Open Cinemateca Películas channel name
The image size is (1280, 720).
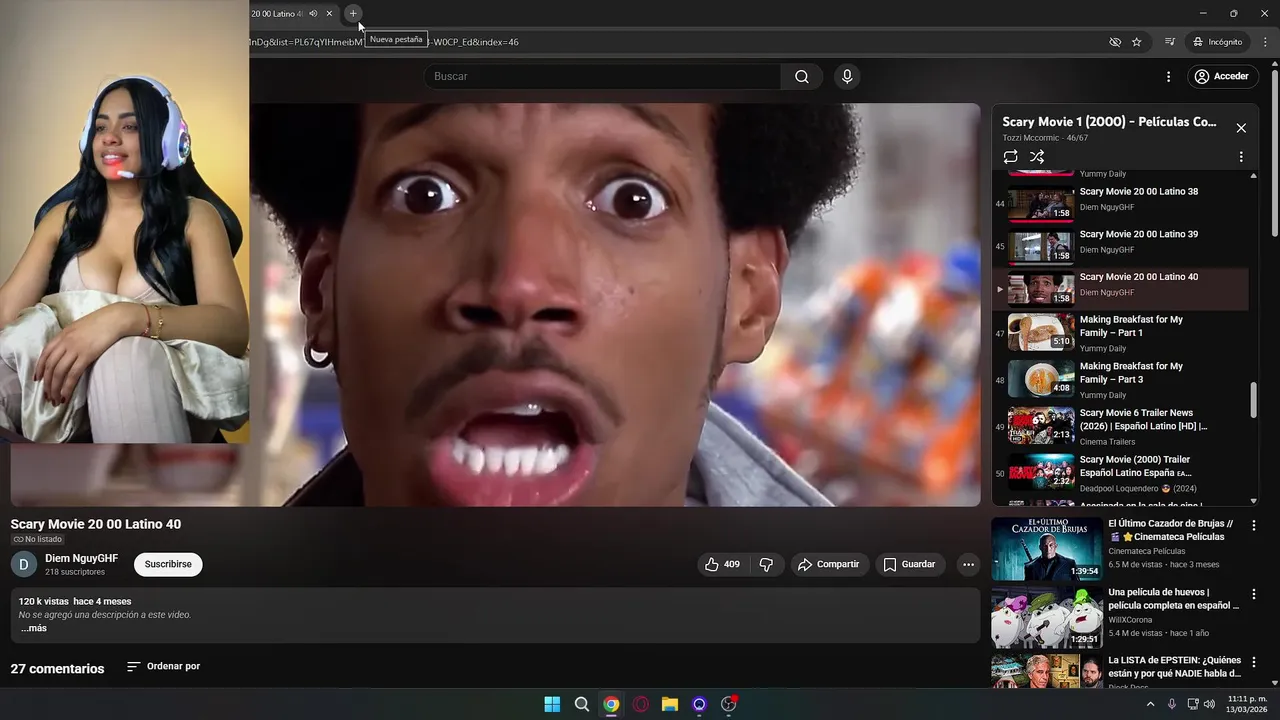point(1146,551)
